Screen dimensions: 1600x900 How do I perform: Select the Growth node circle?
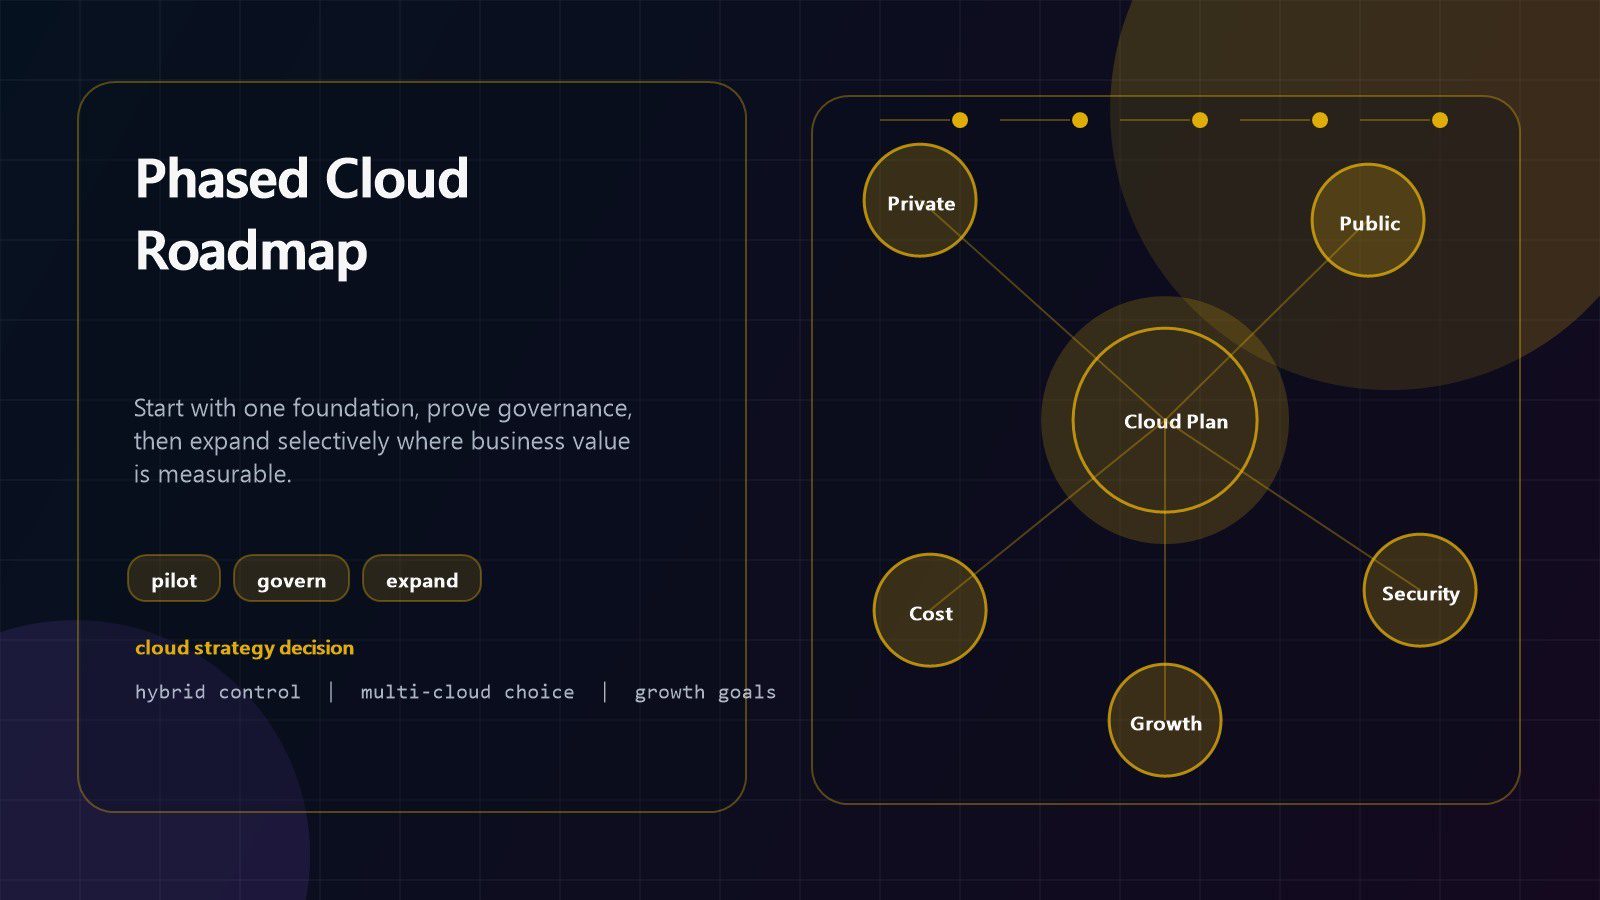[1165, 721]
